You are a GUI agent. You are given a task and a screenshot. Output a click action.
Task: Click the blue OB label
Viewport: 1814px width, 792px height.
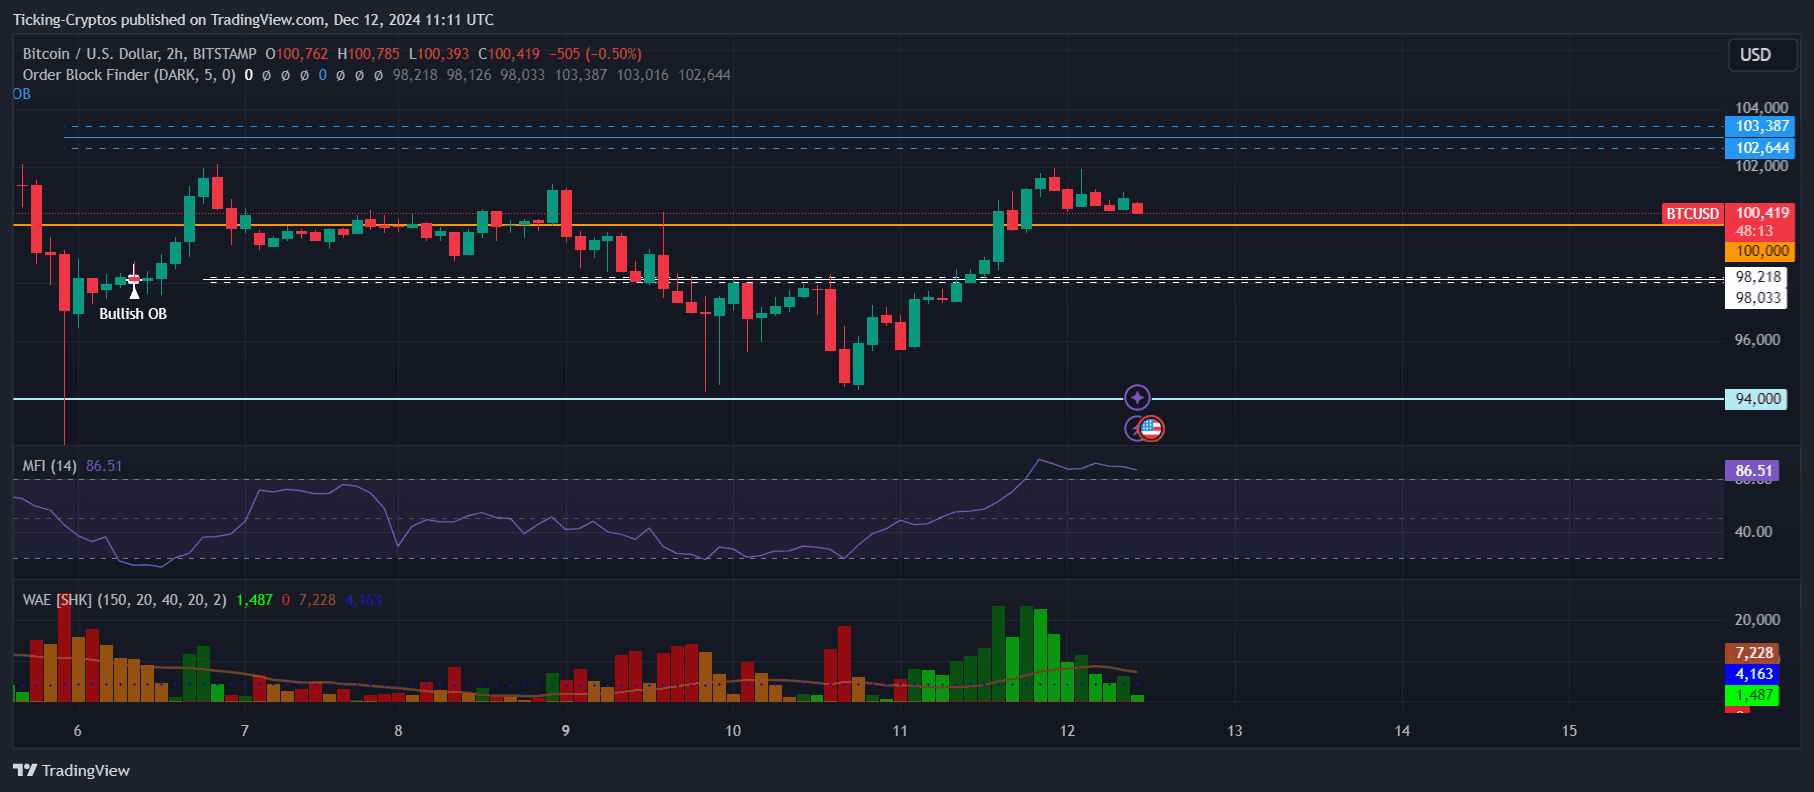pos(22,94)
